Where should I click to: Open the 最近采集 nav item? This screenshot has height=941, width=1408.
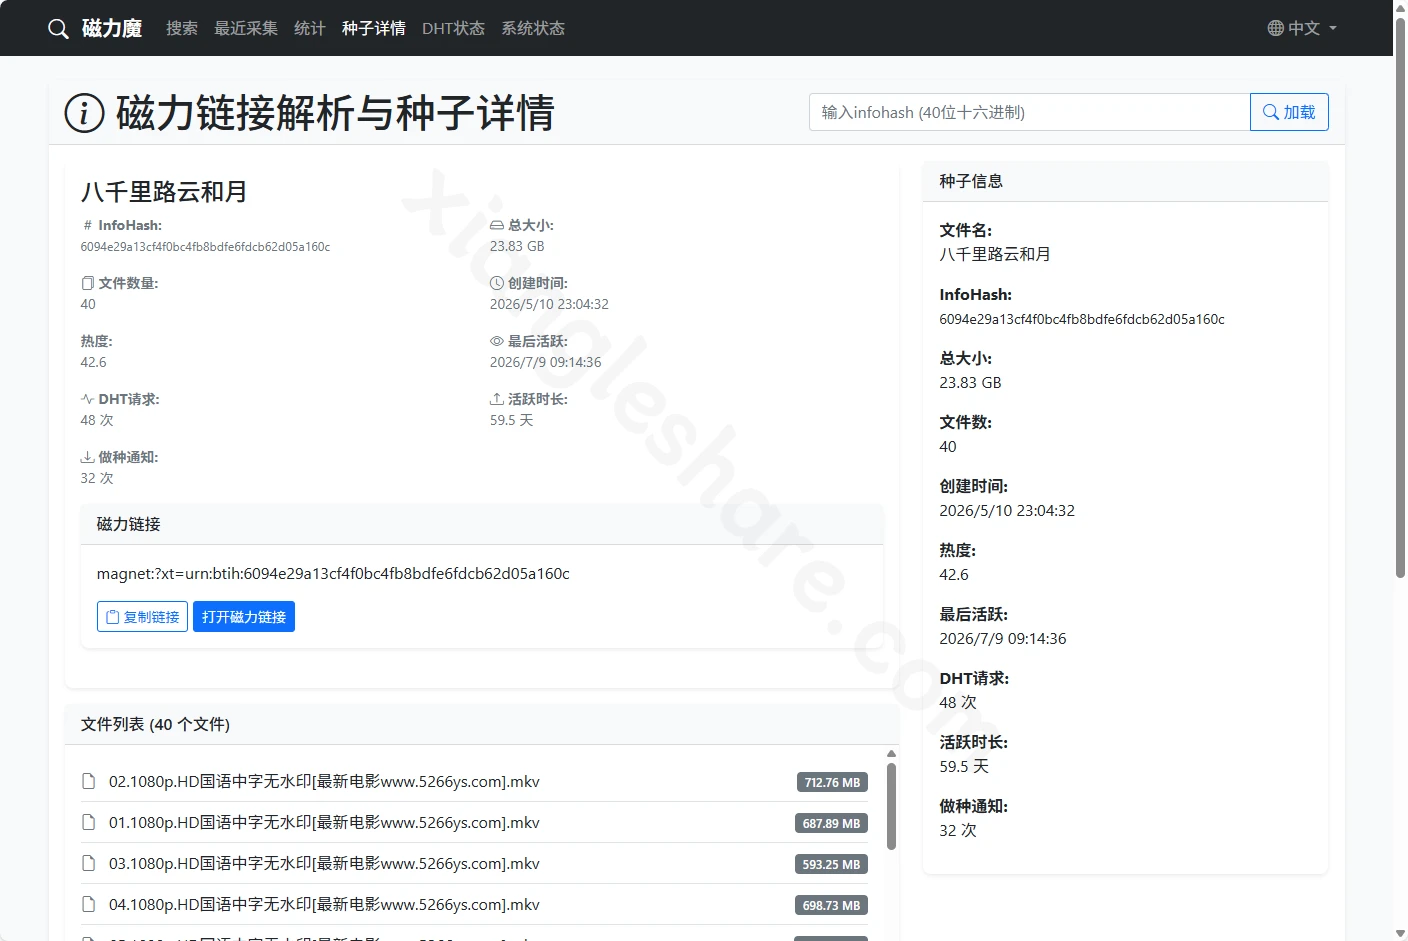pyautogui.click(x=246, y=28)
